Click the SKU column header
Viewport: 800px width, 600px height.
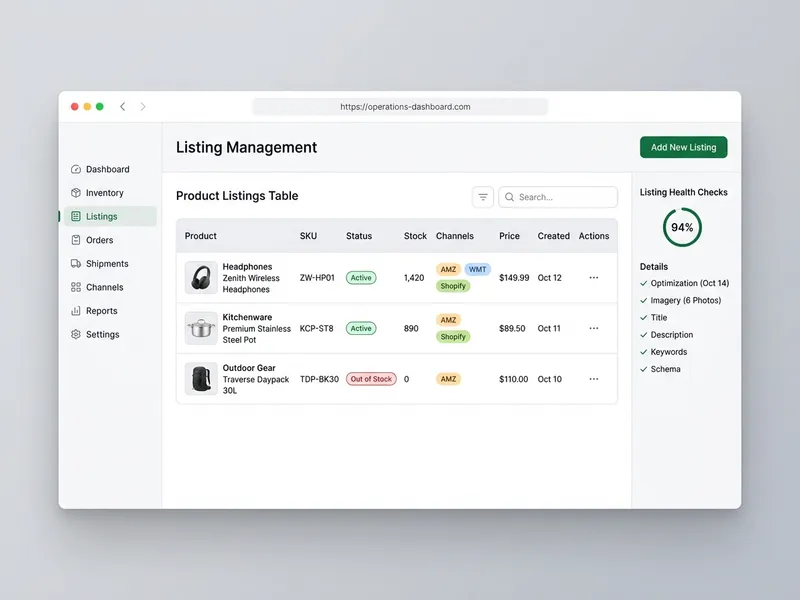308,236
